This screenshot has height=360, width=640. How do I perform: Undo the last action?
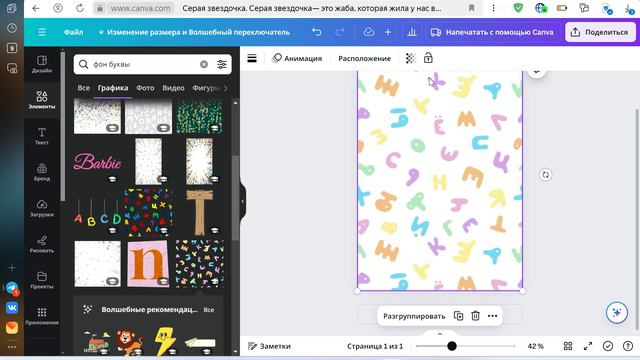pos(317,32)
